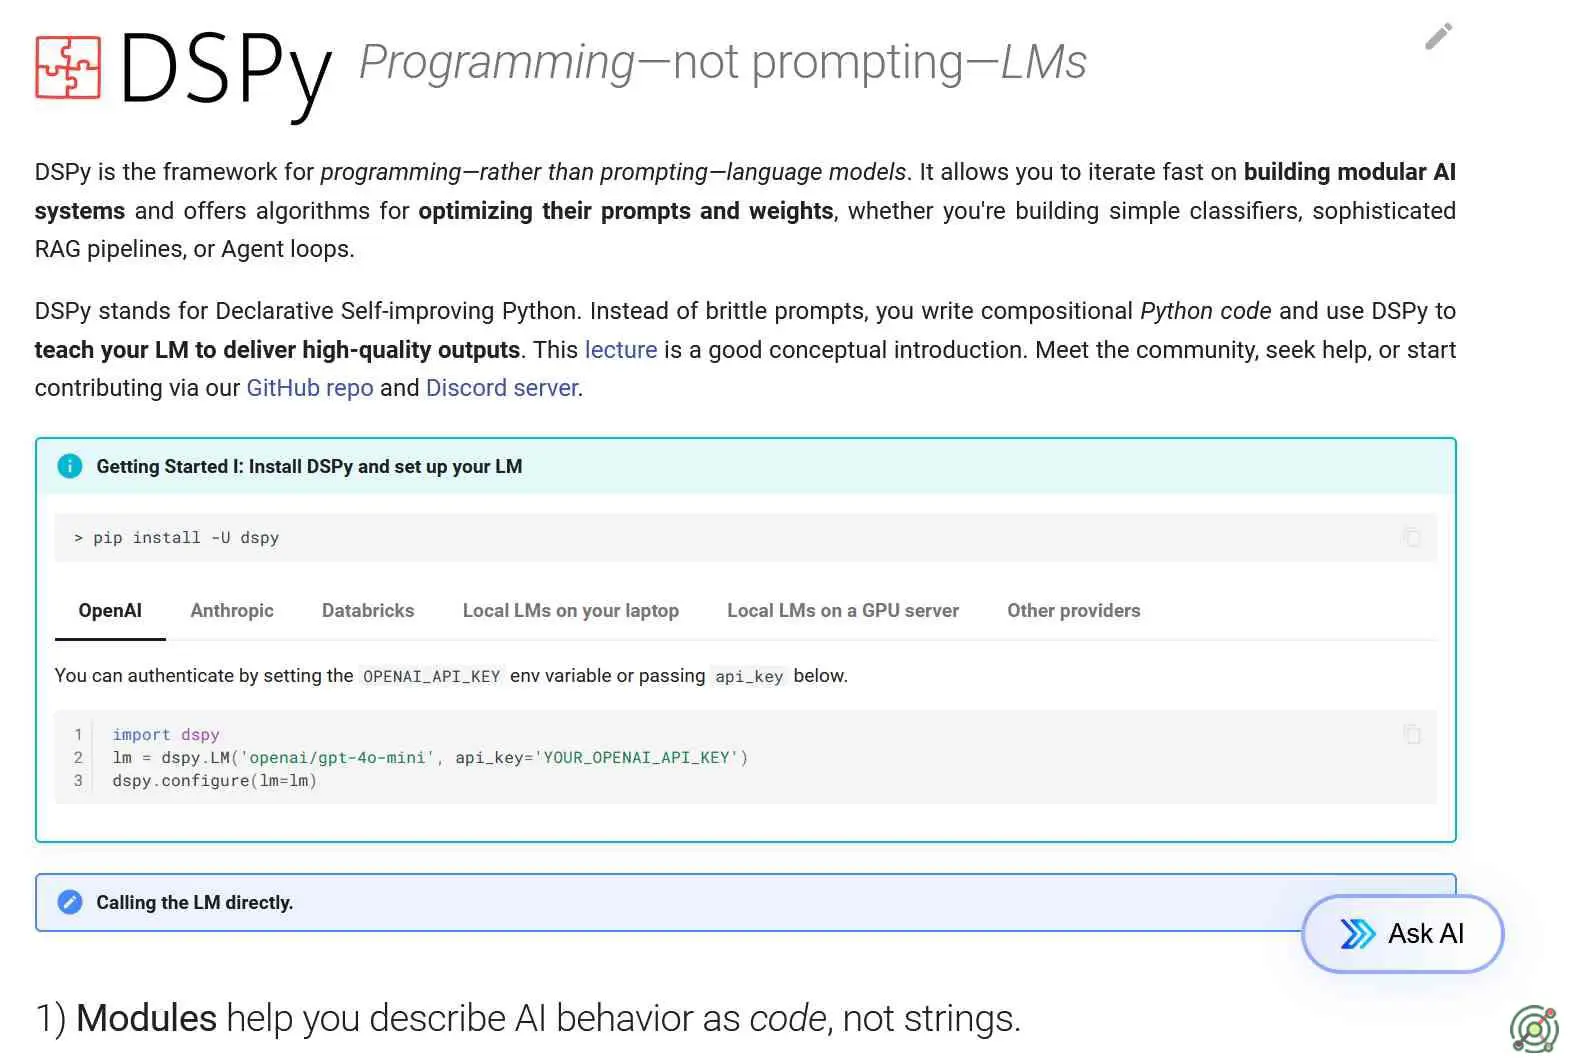
Task: Click the Modules help you describe heading
Action: tap(528, 1018)
